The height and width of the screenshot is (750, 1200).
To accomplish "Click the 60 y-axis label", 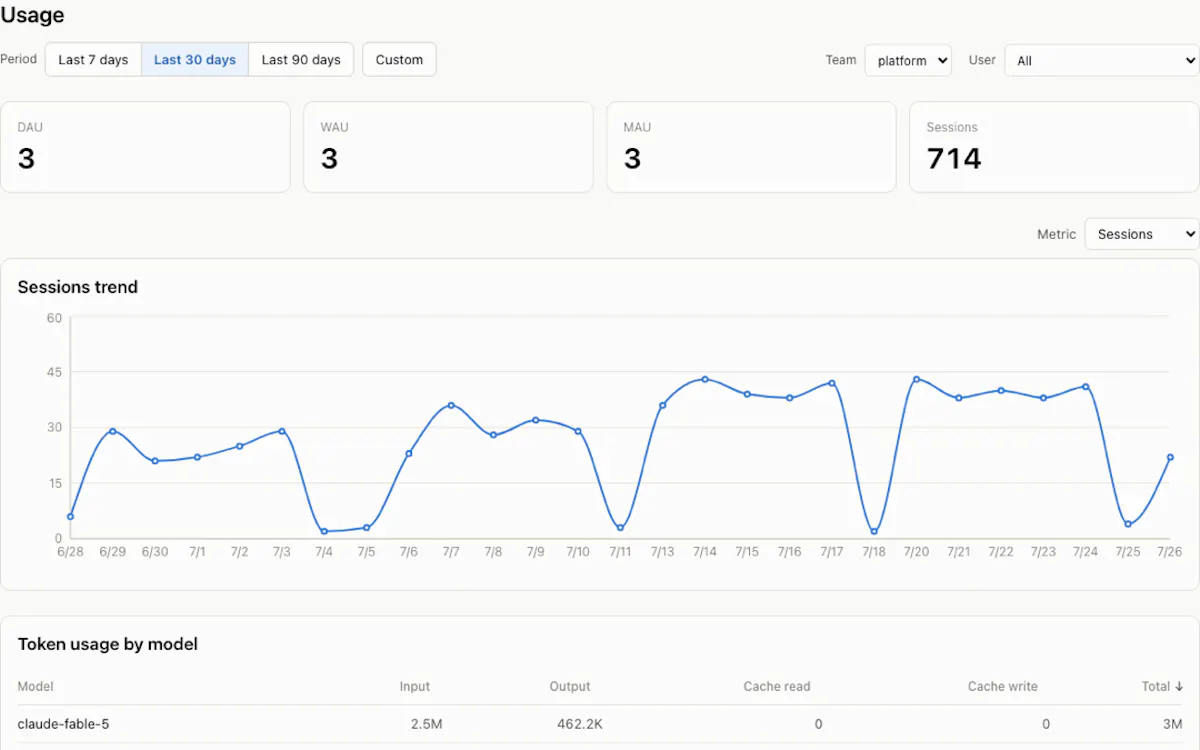I will click(x=54, y=318).
